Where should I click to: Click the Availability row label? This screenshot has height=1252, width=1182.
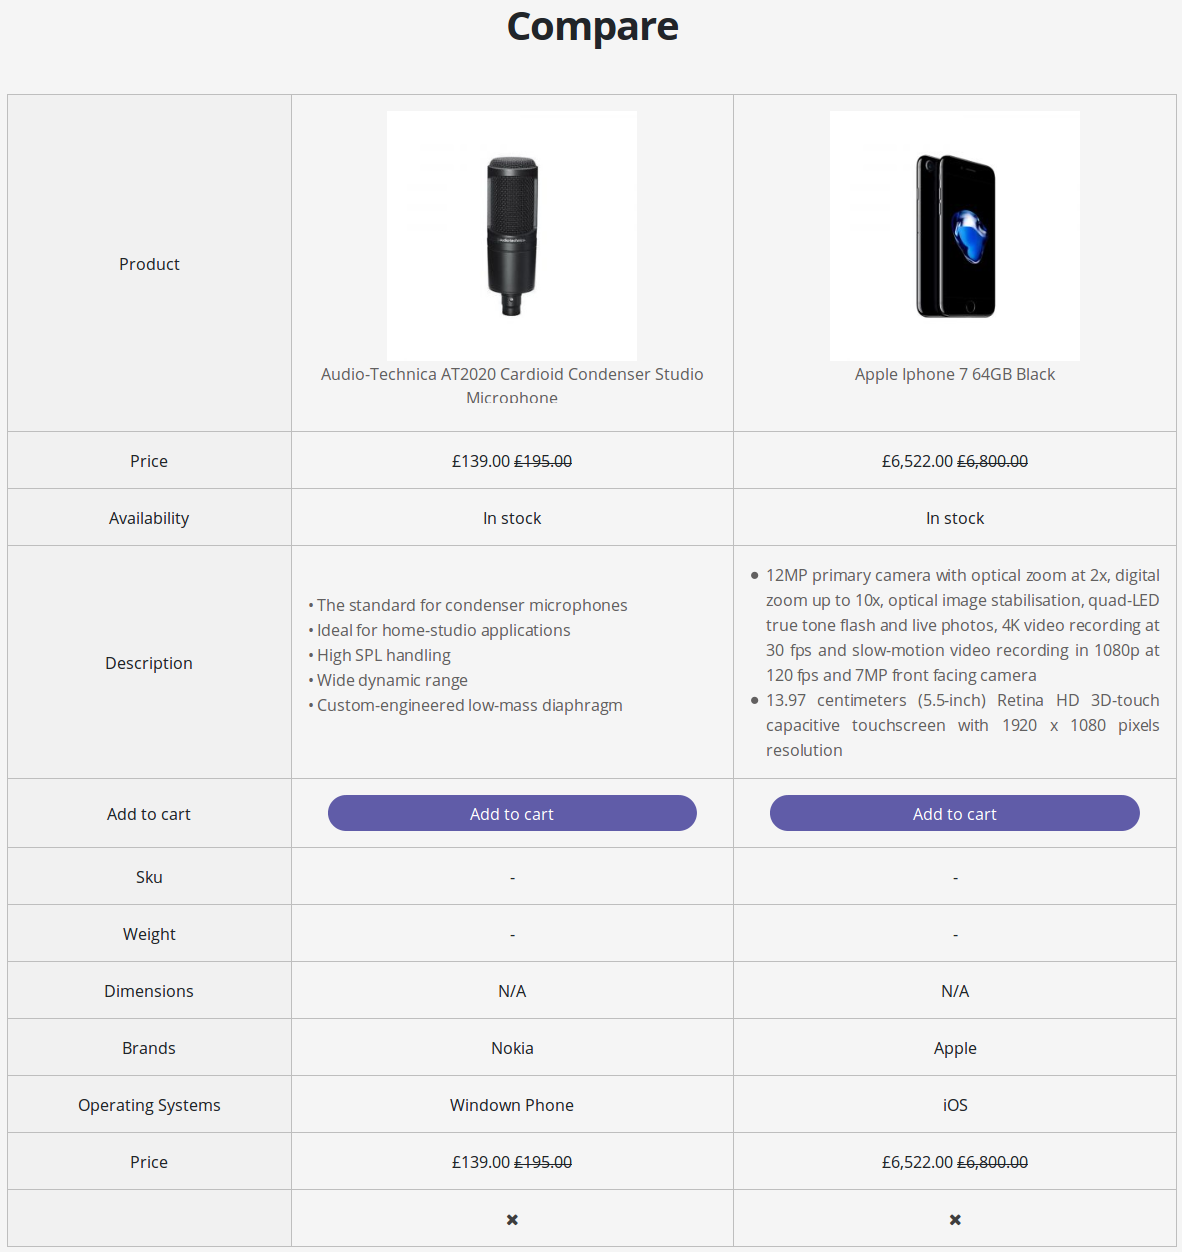pyautogui.click(x=149, y=518)
